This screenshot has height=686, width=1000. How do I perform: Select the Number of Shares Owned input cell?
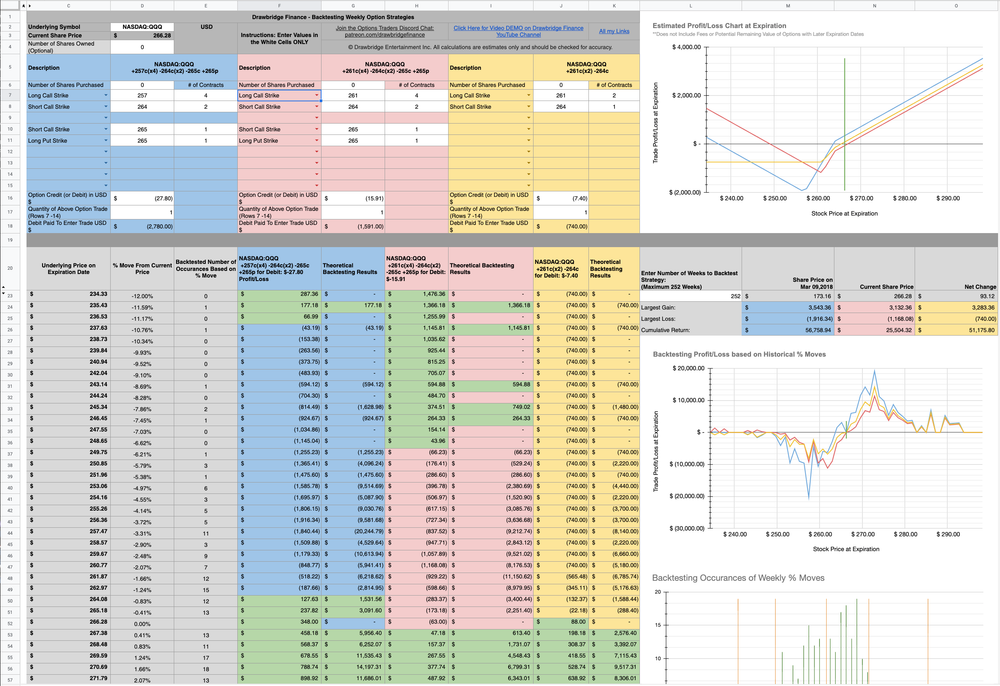click(142, 47)
